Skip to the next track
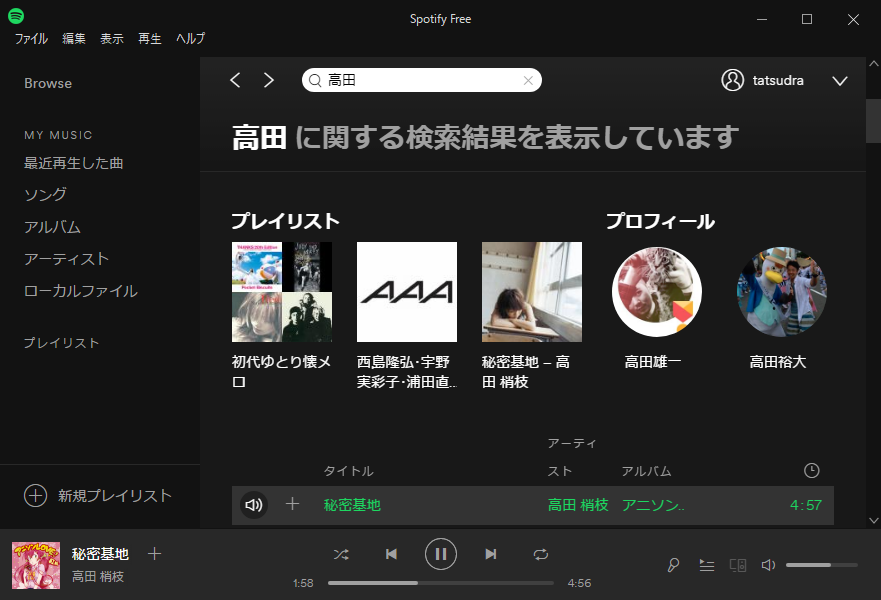 tap(490, 554)
